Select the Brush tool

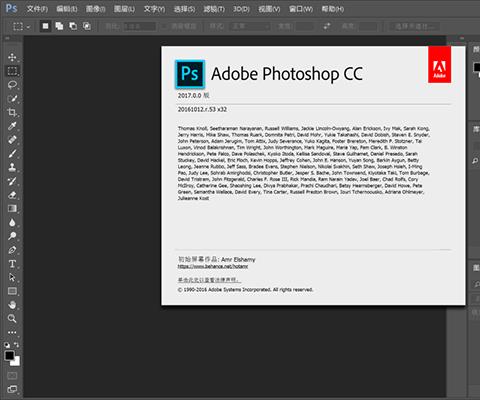[12, 154]
